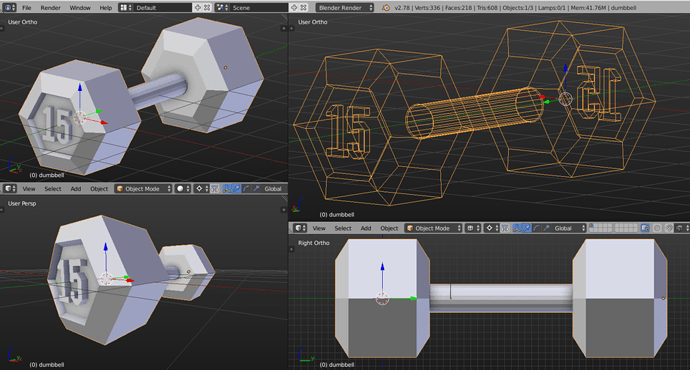690x370 pixels.
Task: Click the Default screen layout name field
Action: click(163, 7)
